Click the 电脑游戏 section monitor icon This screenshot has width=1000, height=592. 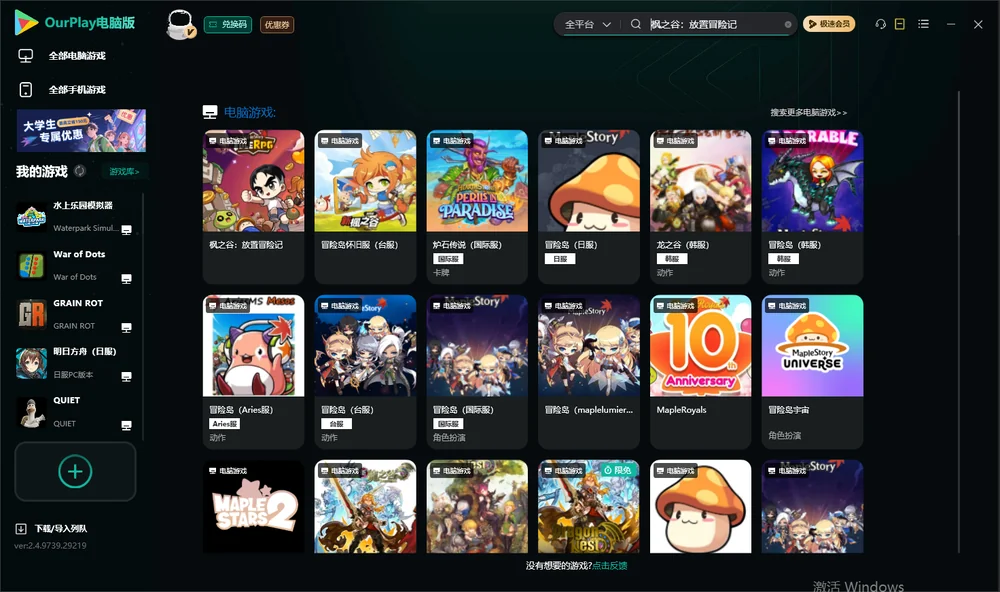tap(210, 112)
